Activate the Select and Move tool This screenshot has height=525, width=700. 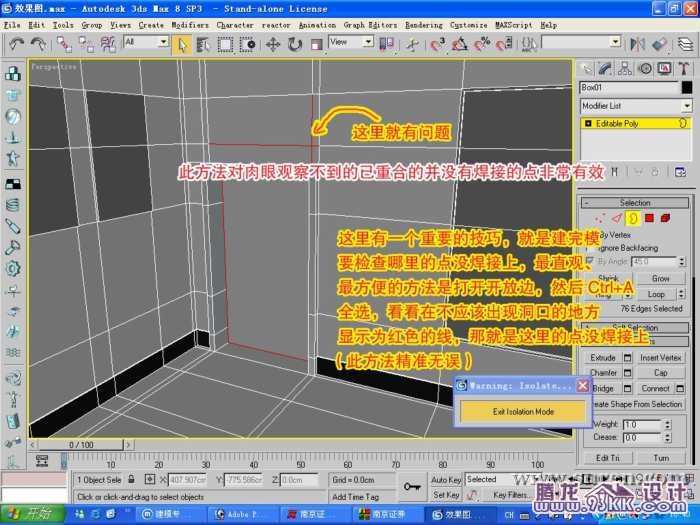coord(273,45)
